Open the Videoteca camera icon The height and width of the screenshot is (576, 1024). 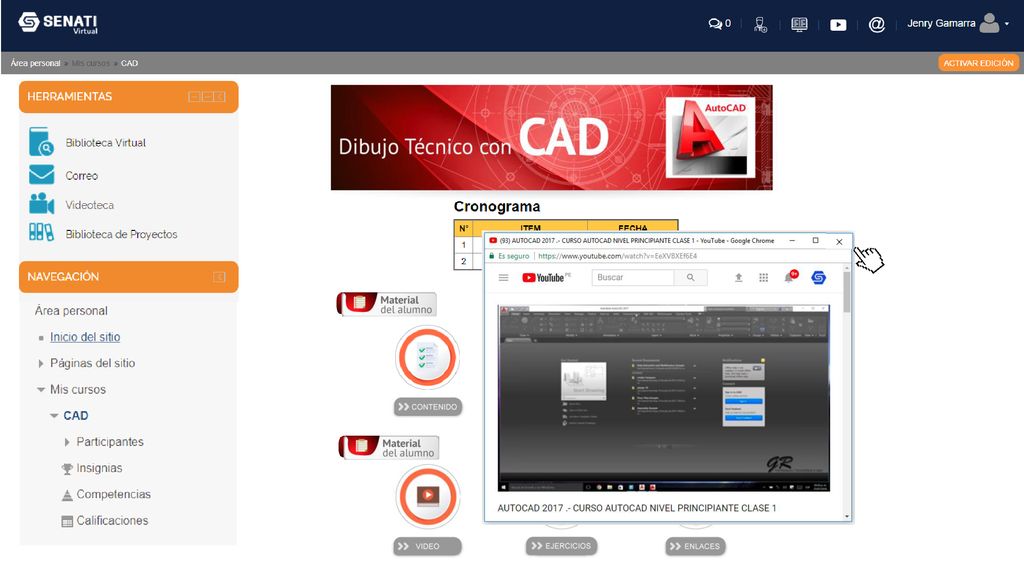[41, 204]
